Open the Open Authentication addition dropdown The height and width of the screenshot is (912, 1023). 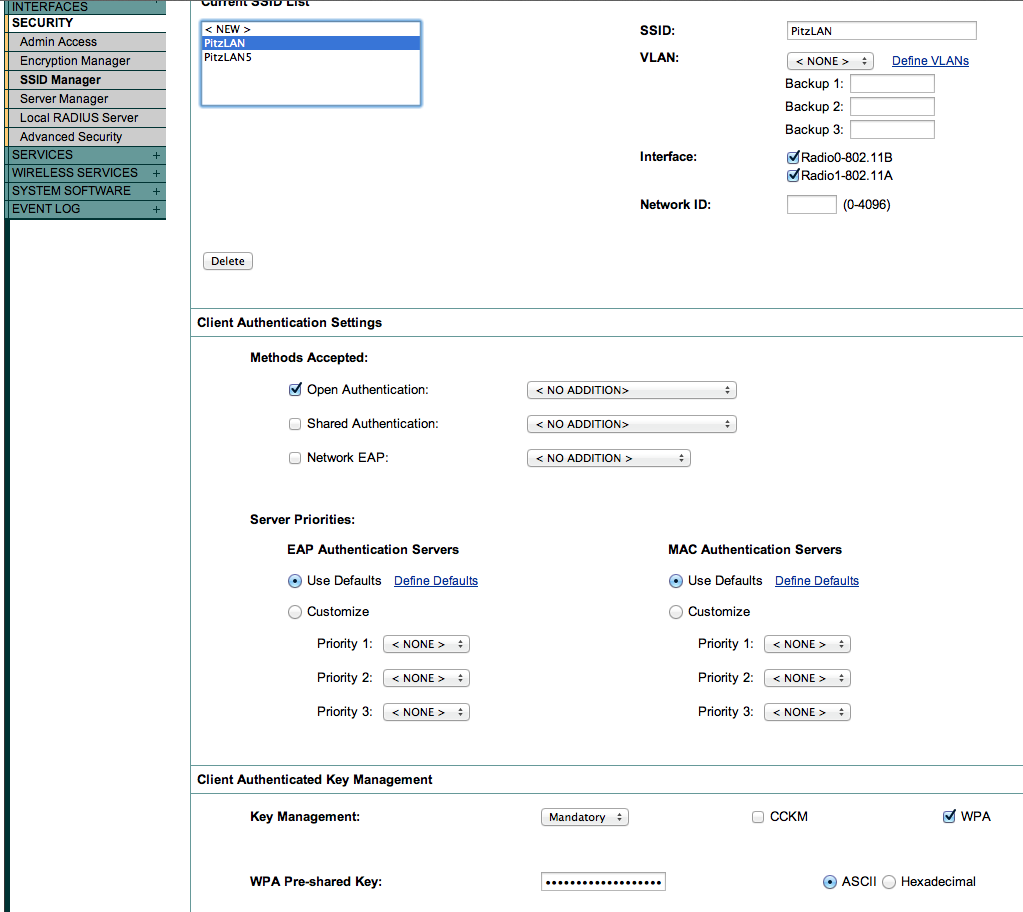pyautogui.click(x=632, y=390)
